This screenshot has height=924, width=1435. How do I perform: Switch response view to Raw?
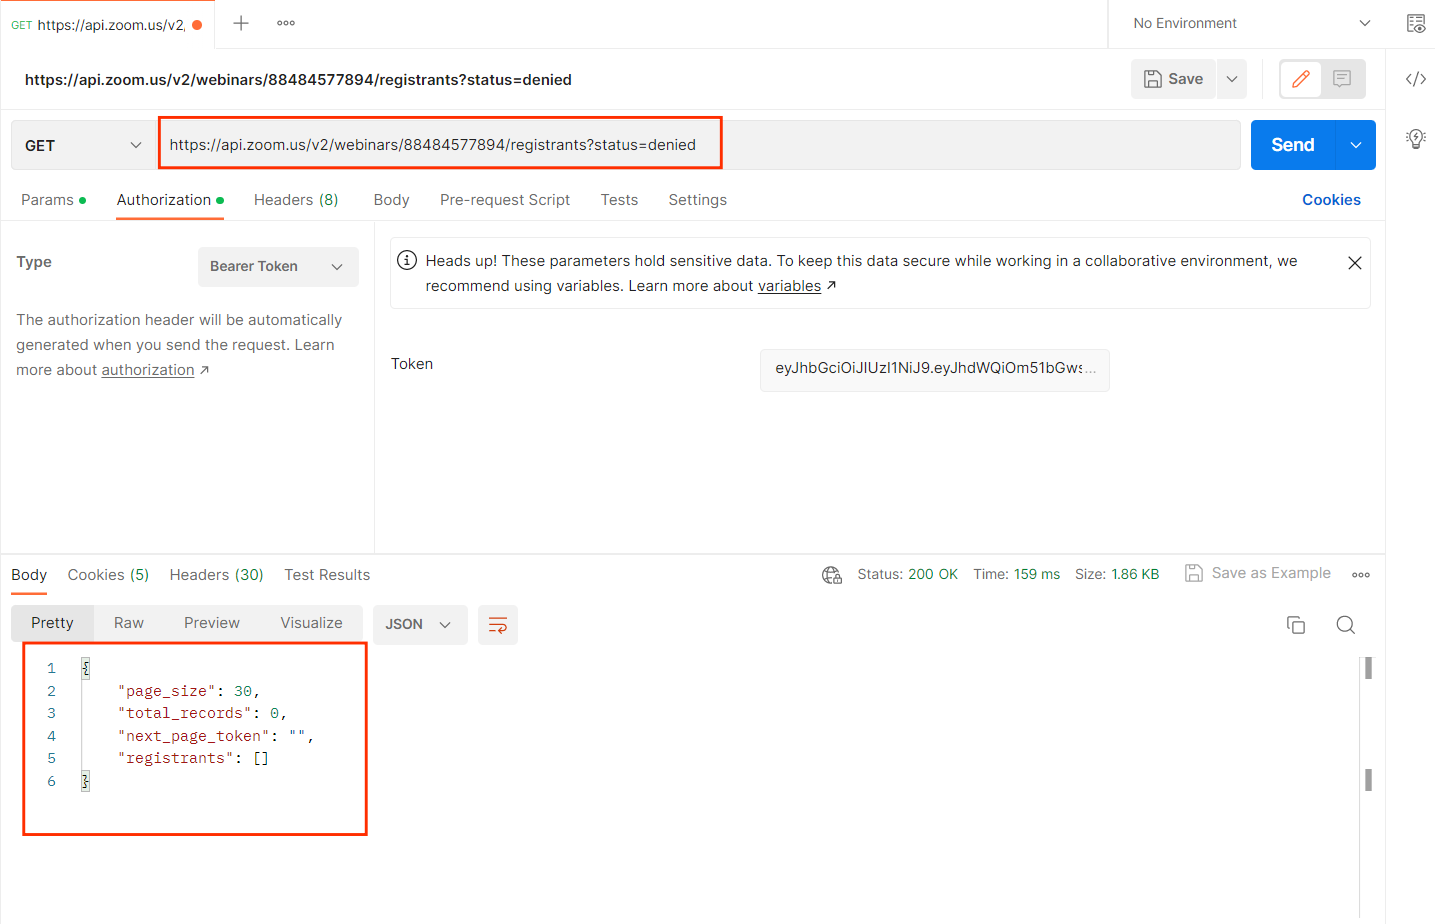[x=129, y=623]
